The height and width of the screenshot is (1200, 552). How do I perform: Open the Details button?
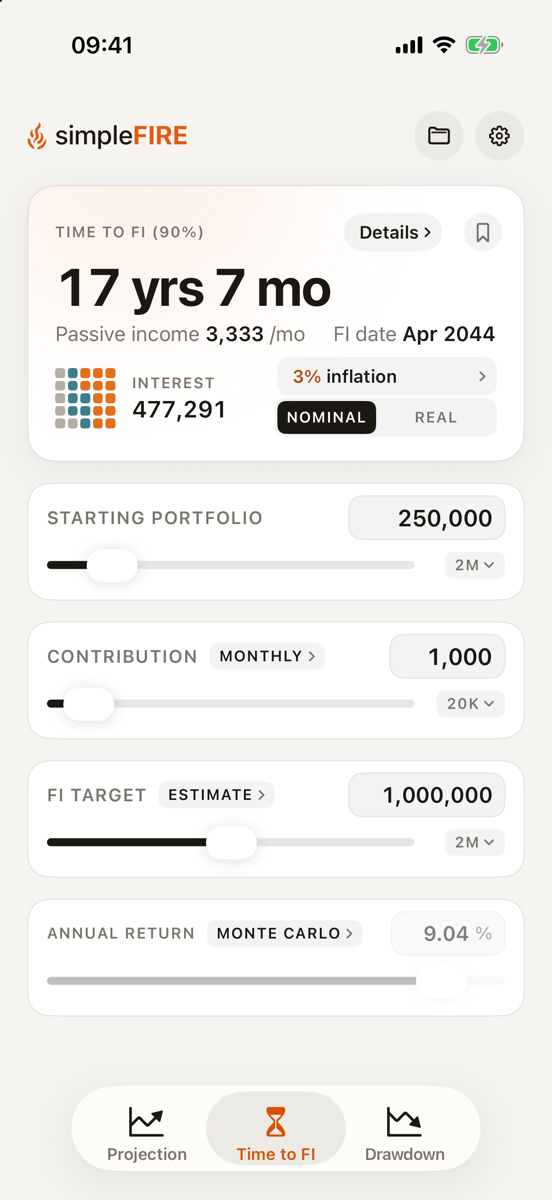pos(395,232)
